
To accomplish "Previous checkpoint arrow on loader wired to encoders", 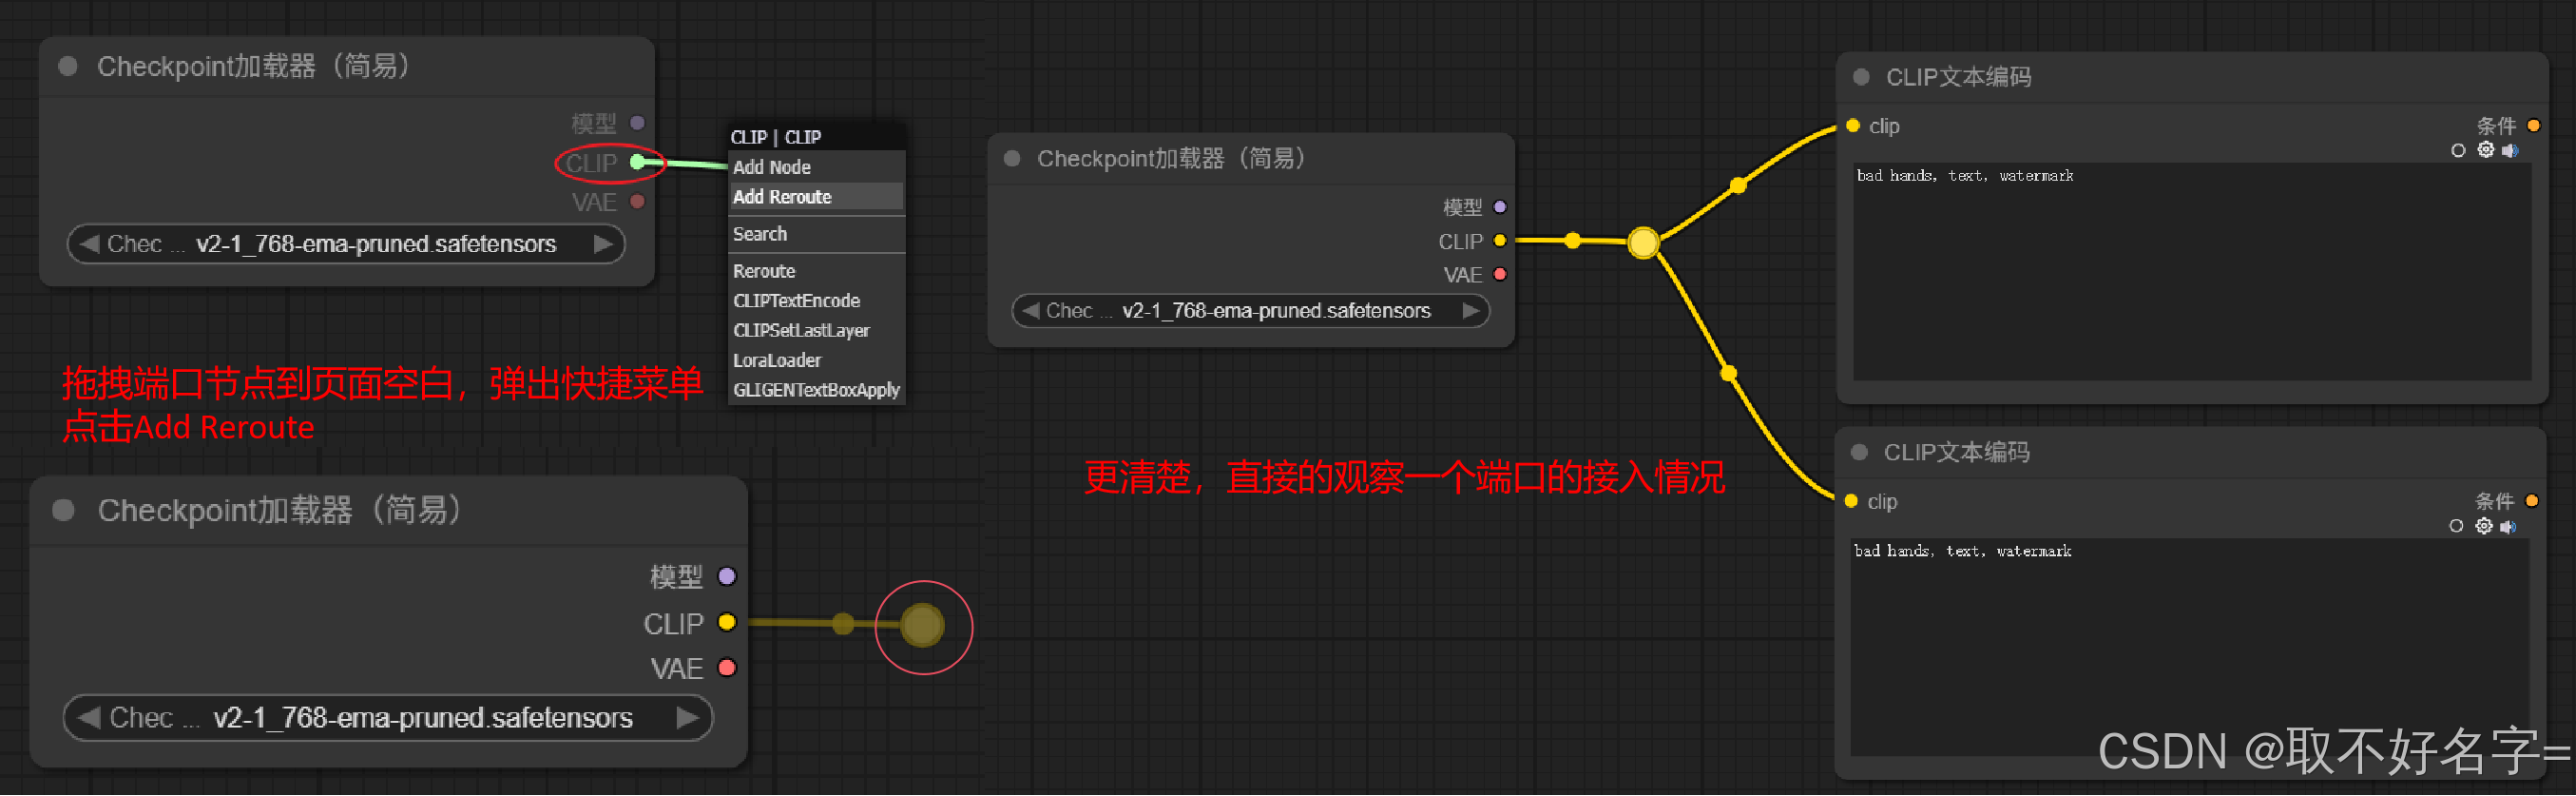I will click(x=1031, y=311).
